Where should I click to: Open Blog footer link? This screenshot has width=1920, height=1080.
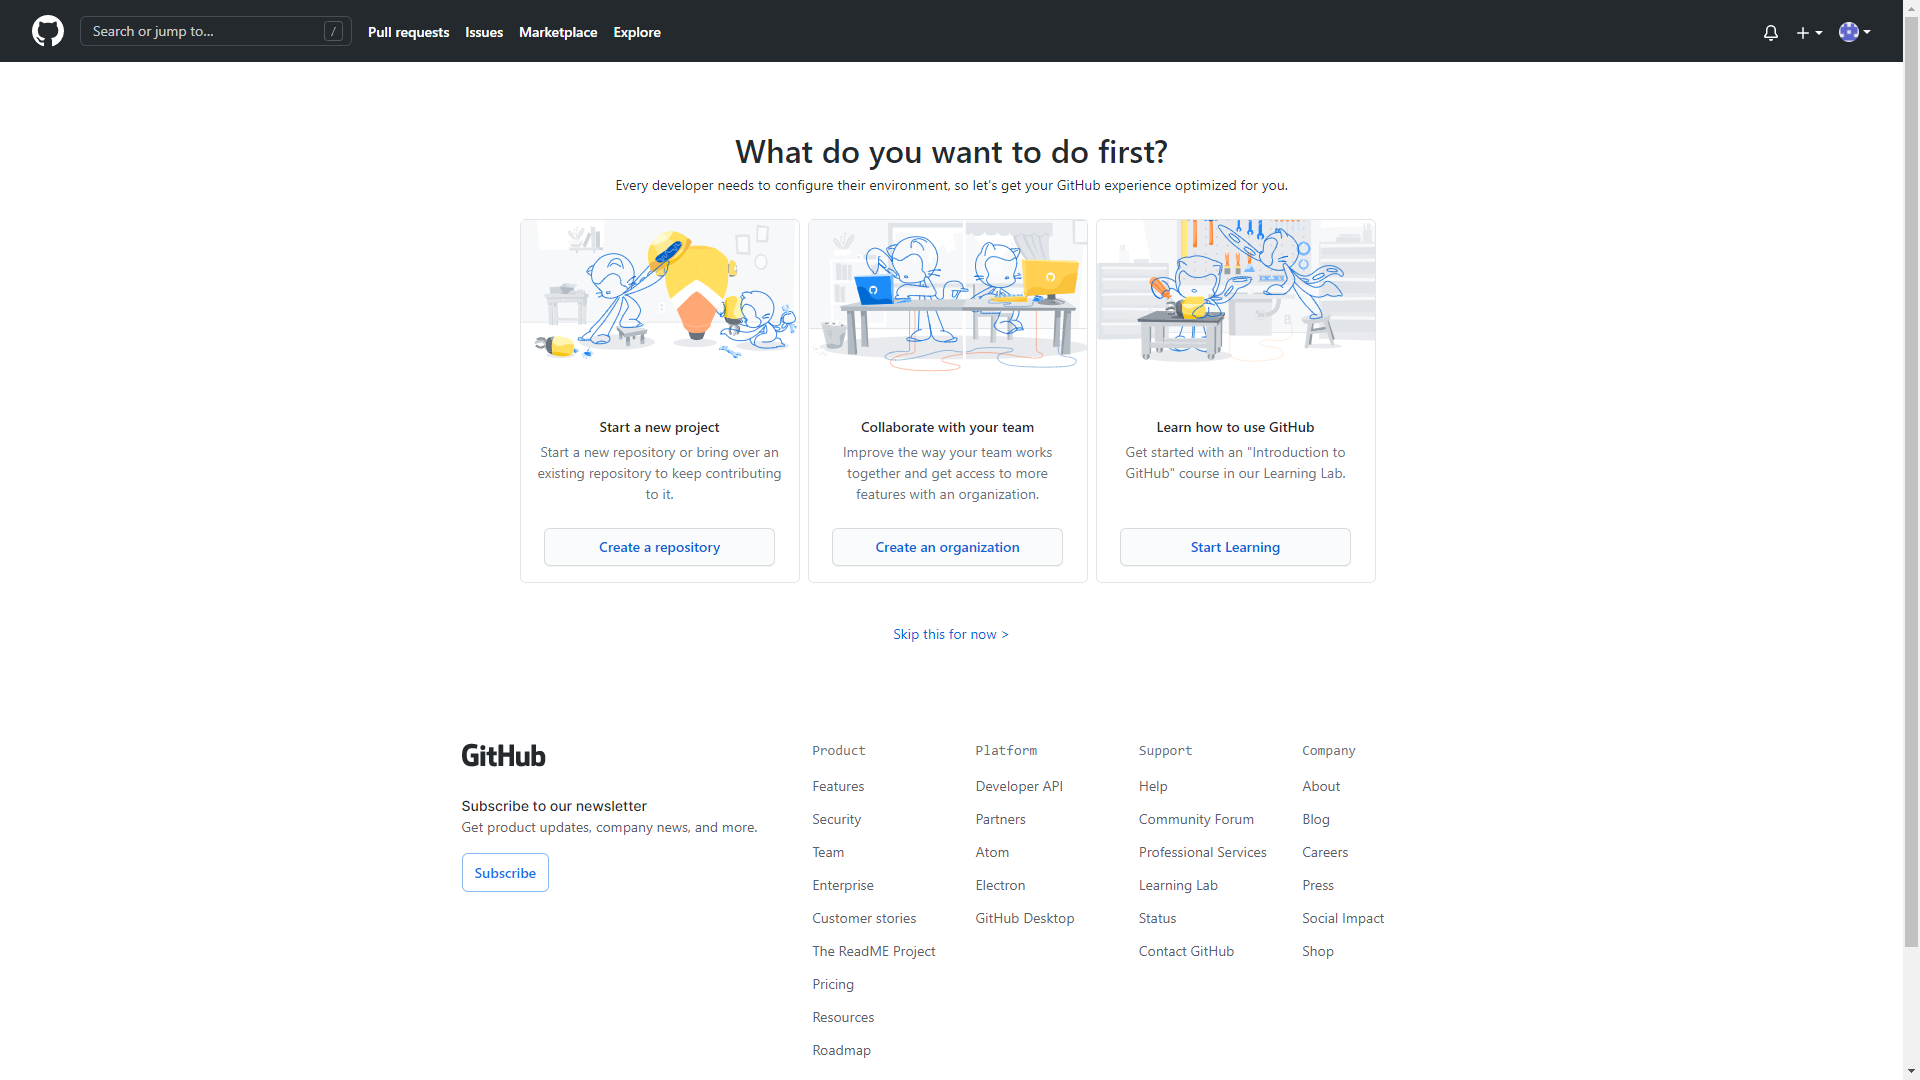1316,819
